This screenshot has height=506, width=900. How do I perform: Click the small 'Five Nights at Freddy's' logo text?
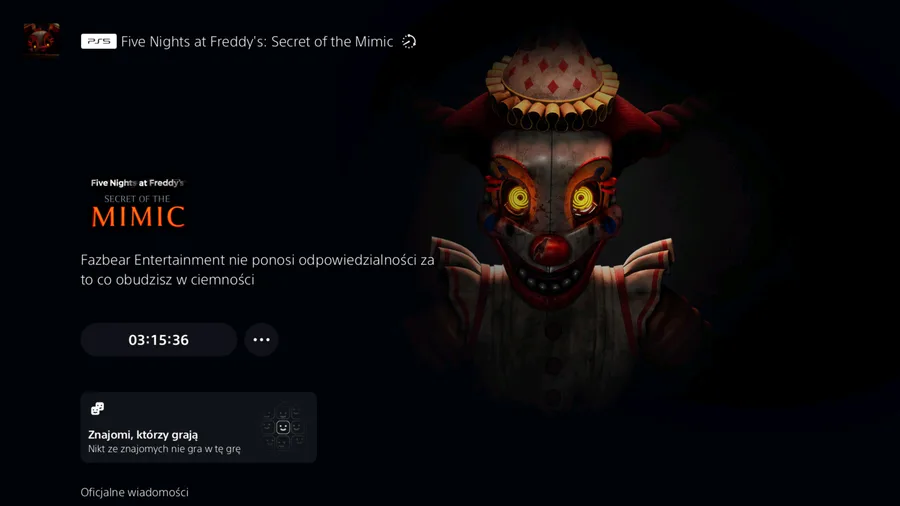137,183
